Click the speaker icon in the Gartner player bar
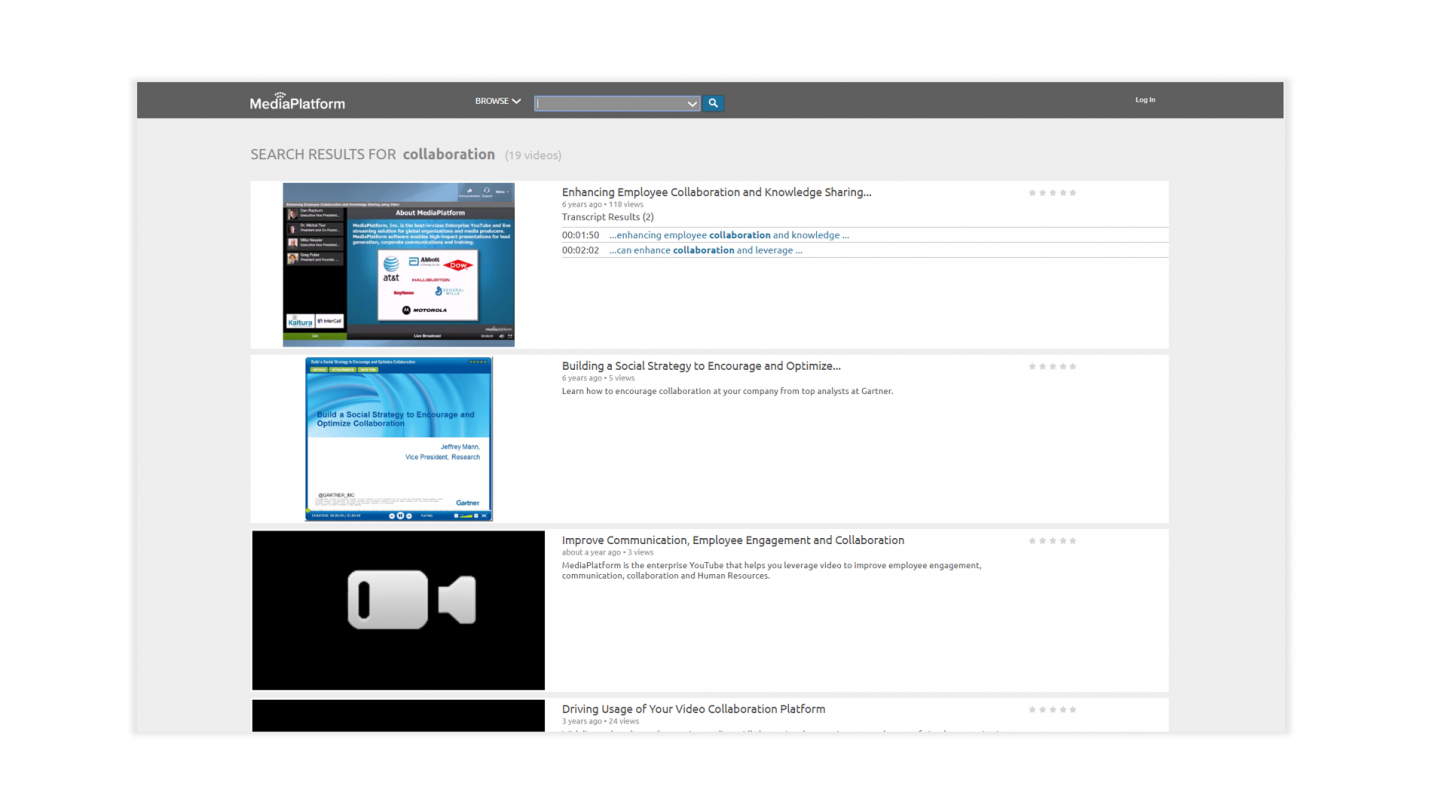 click(x=456, y=515)
